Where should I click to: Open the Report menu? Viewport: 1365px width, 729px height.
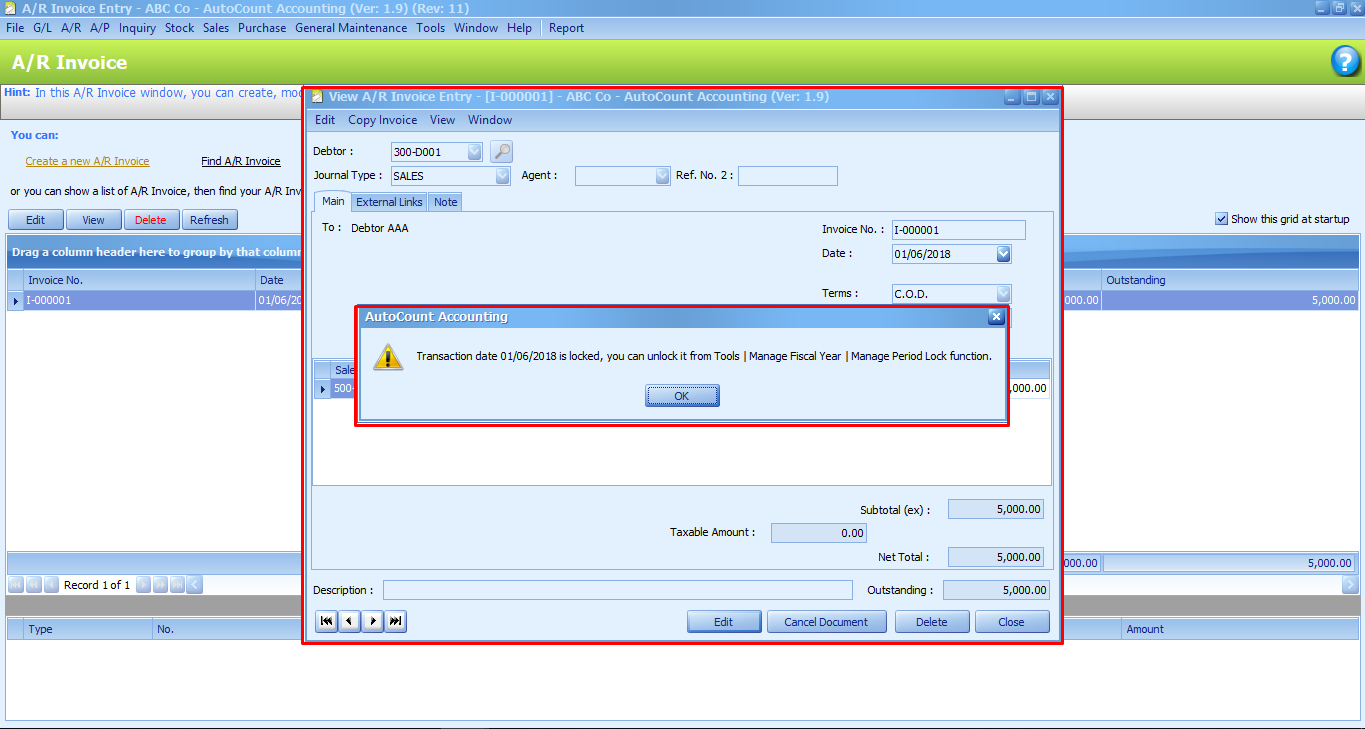[x=566, y=28]
